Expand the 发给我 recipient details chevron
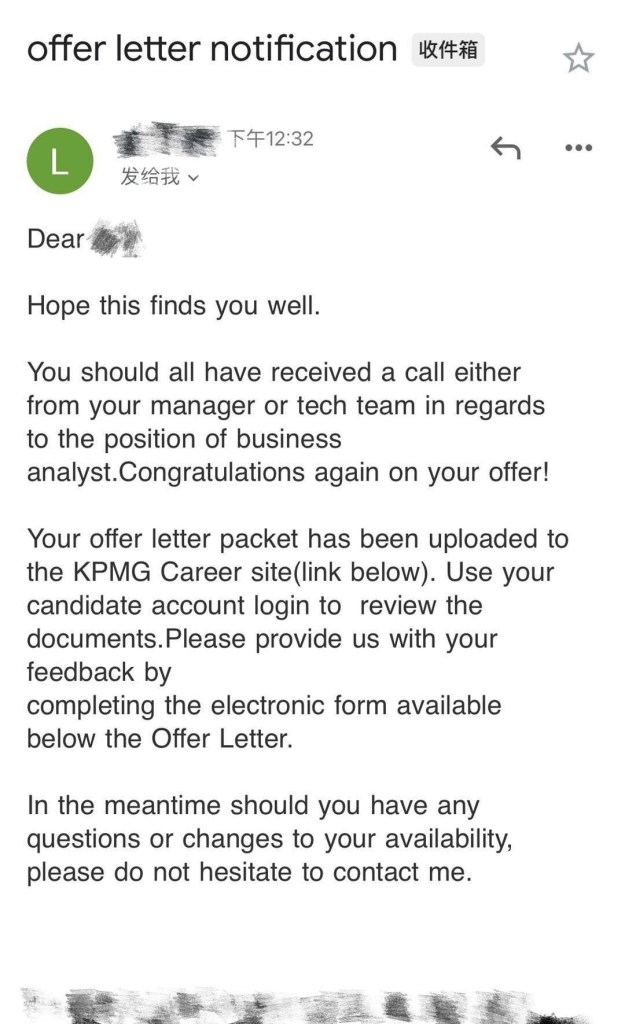 (194, 178)
